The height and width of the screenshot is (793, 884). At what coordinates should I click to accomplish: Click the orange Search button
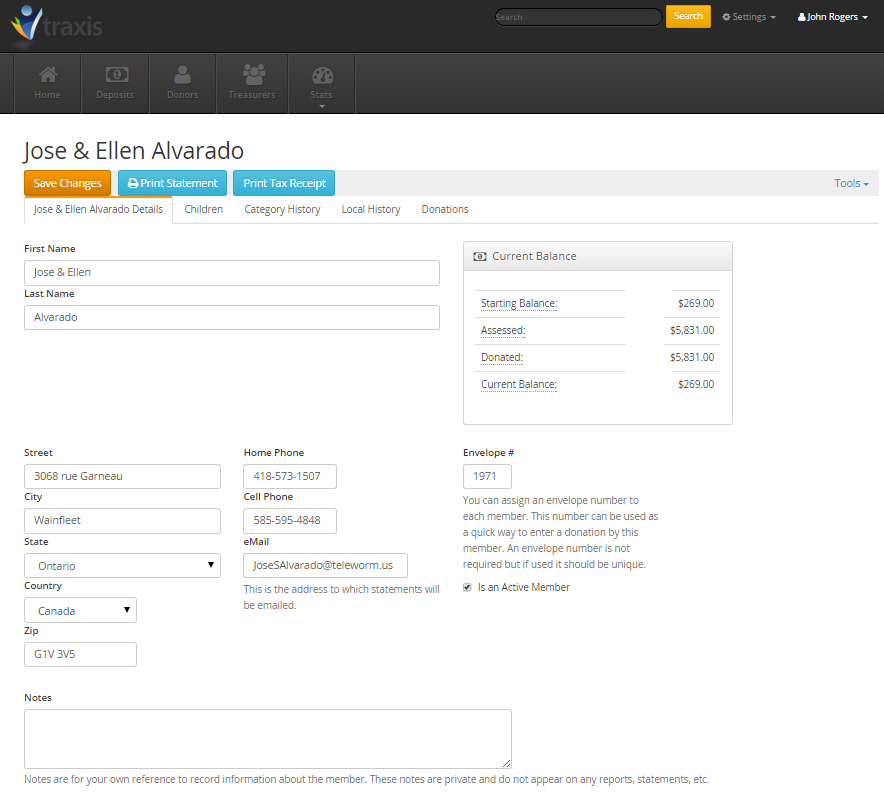click(x=688, y=16)
